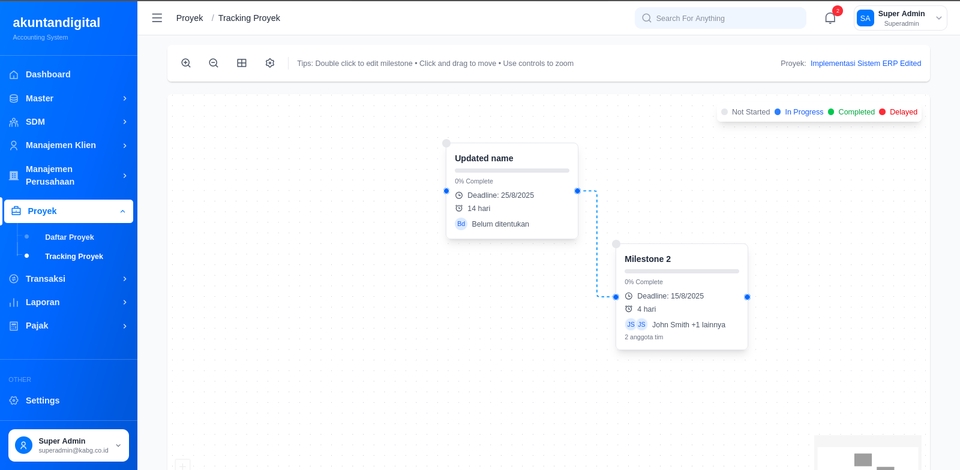Screen dimensions: 960x470
Task: Toggle the grid view icon in toolbar
Action: tap(242, 63)
